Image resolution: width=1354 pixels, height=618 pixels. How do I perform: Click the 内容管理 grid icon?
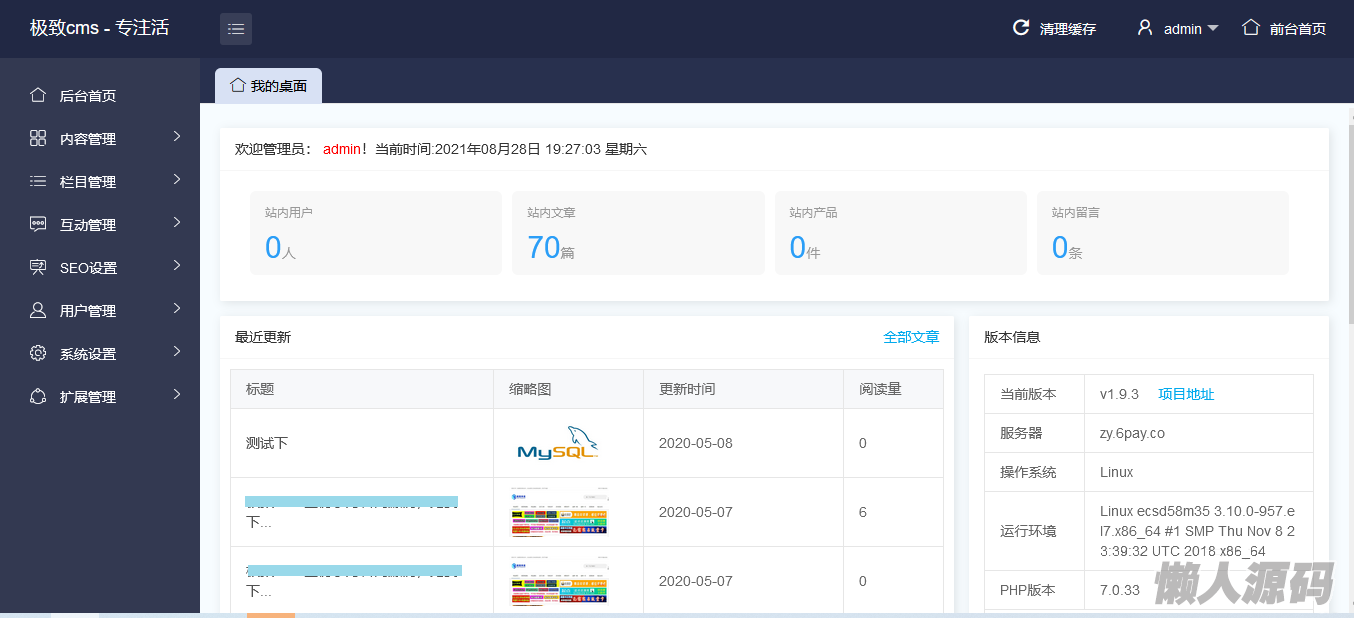click(x=38, y=139)
